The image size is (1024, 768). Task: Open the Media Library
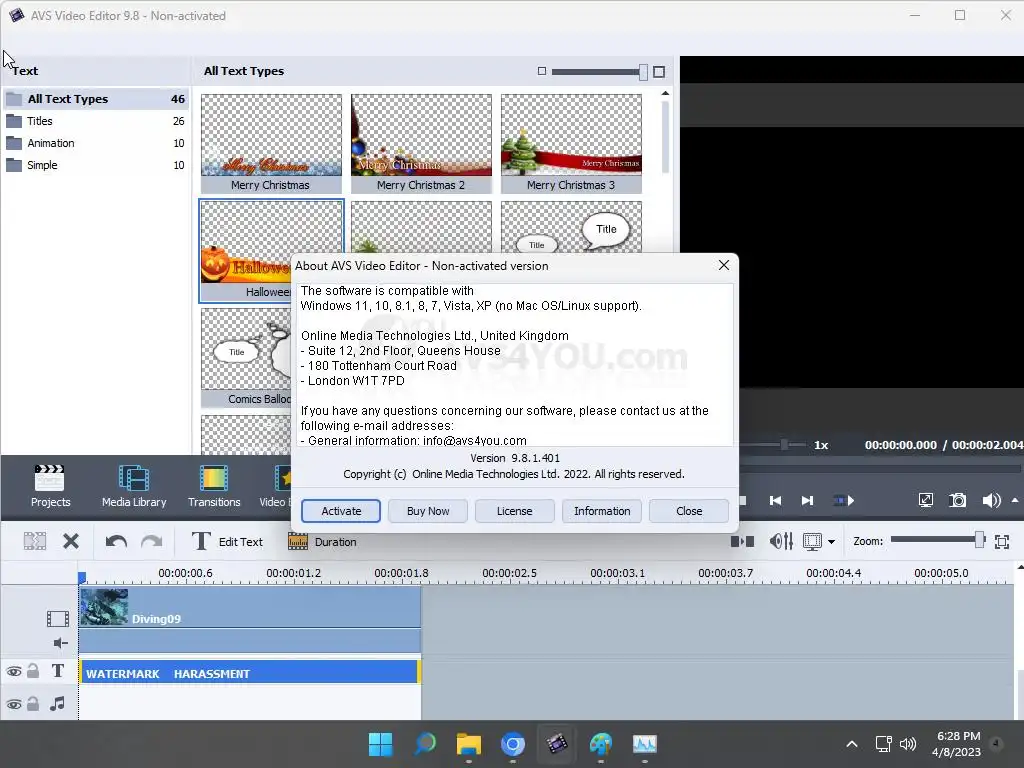134,486
